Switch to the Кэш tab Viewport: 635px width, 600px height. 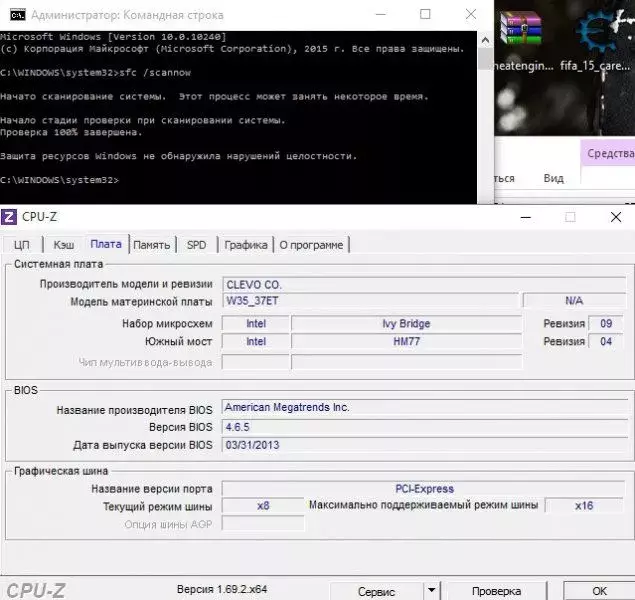(64, 245)
